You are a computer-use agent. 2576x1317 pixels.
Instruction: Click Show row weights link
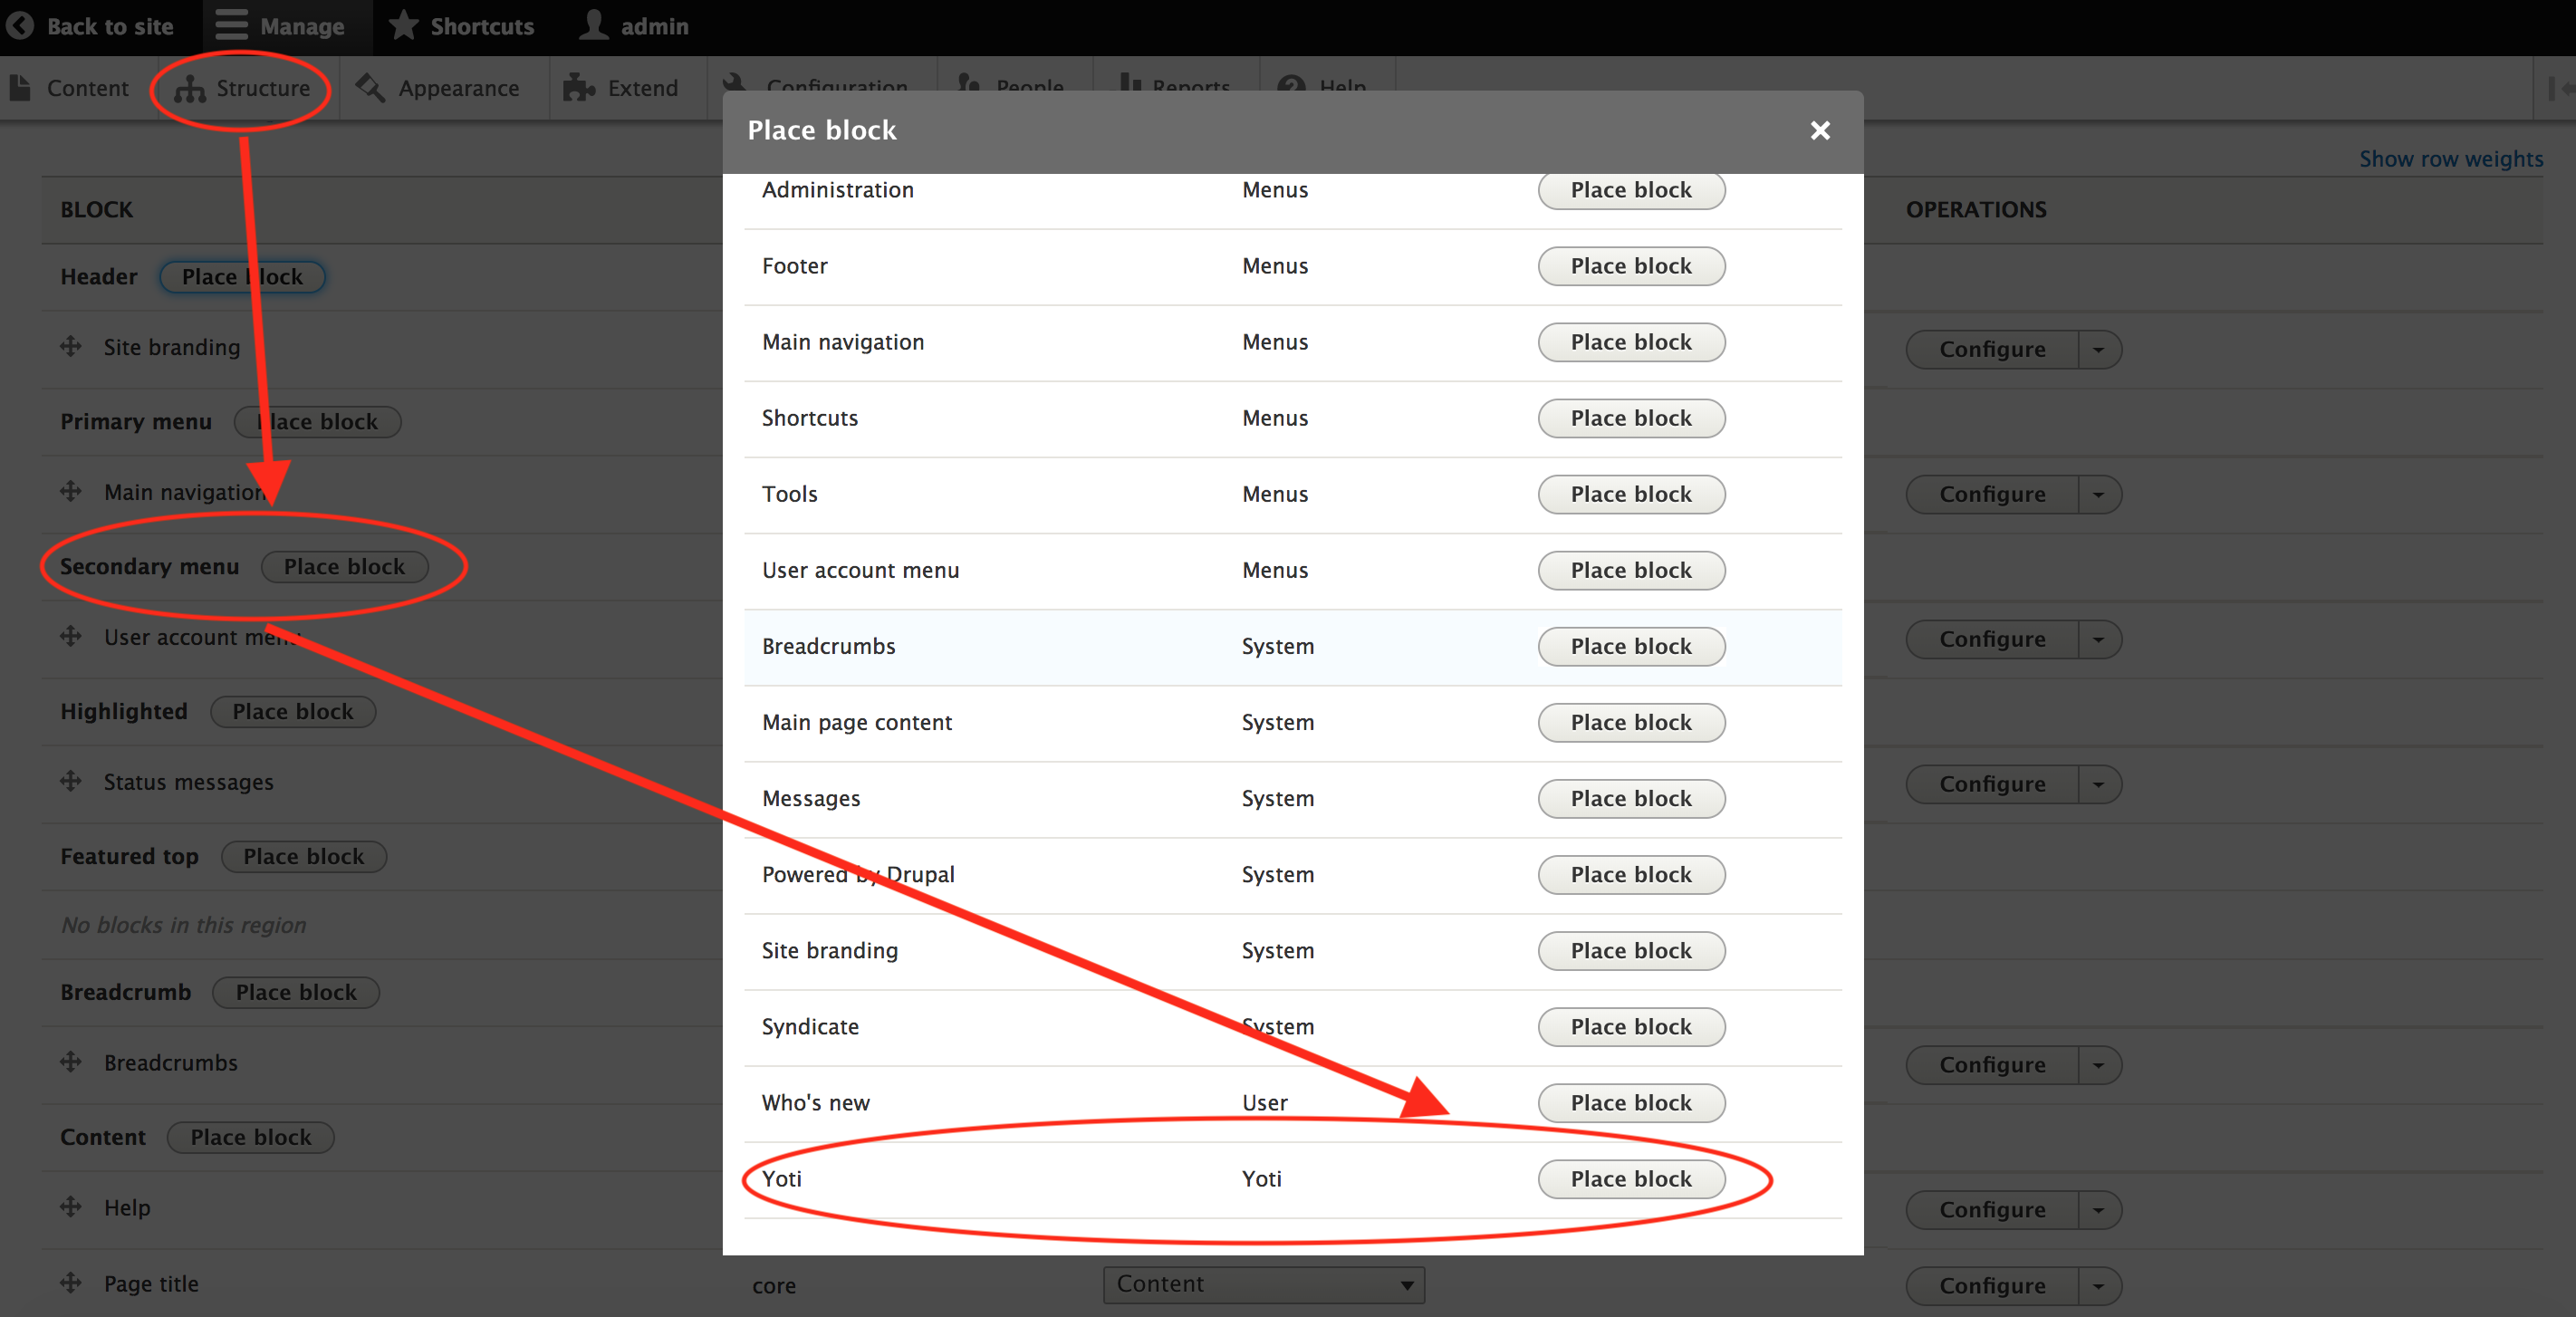tap(2450, 159)
